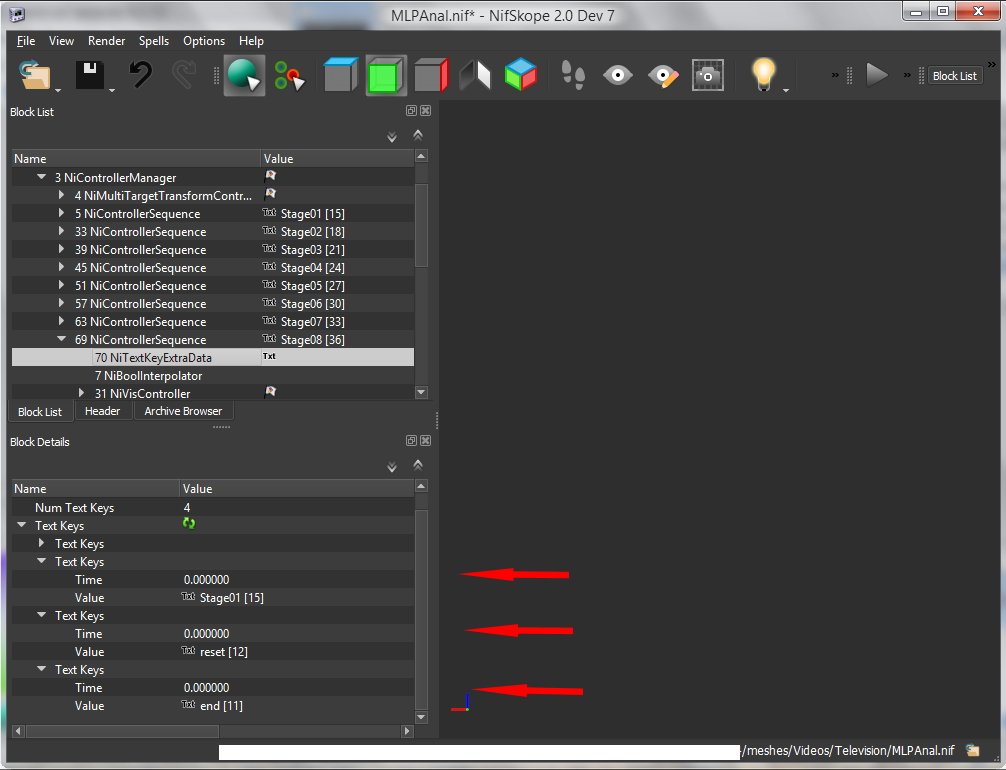Take a screenshot with the camera icon

tap(708, 76)
